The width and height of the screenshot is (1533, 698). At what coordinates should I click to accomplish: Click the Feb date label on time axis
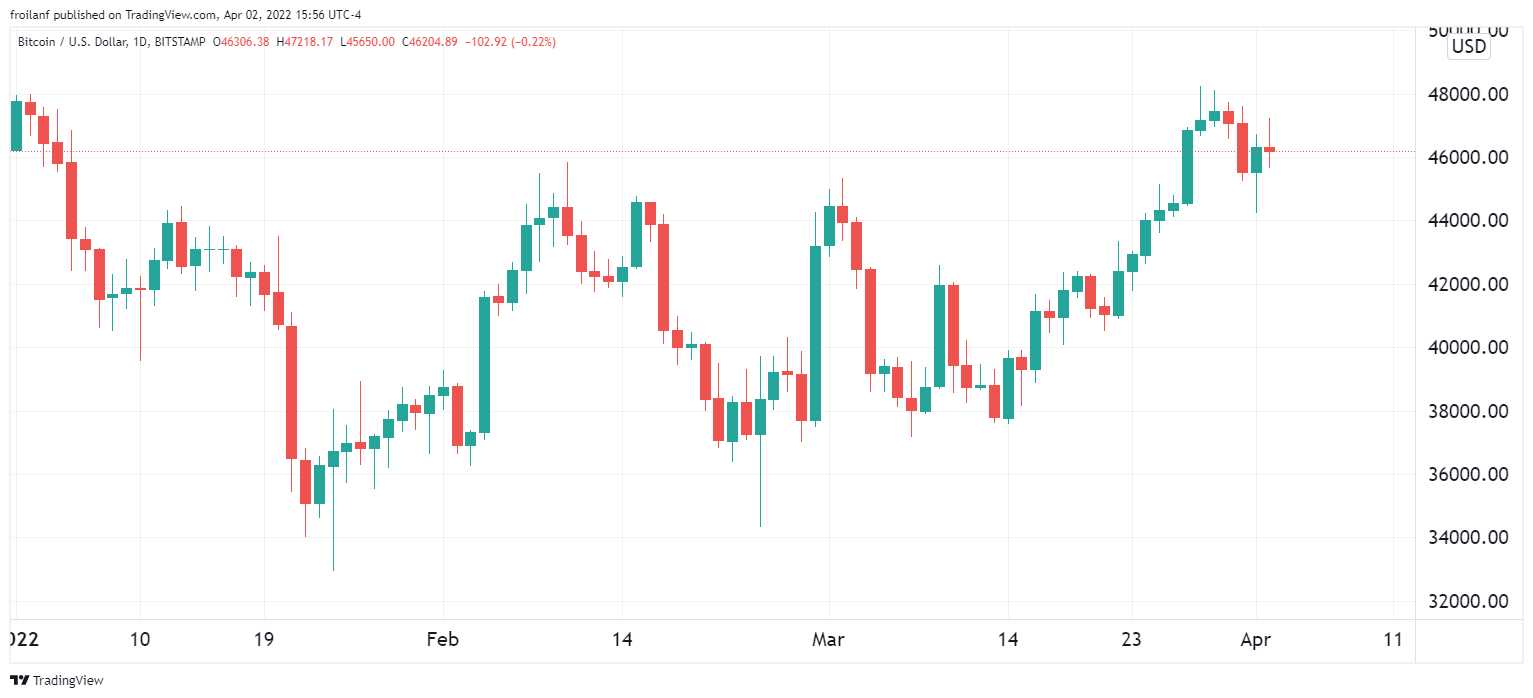443,639
